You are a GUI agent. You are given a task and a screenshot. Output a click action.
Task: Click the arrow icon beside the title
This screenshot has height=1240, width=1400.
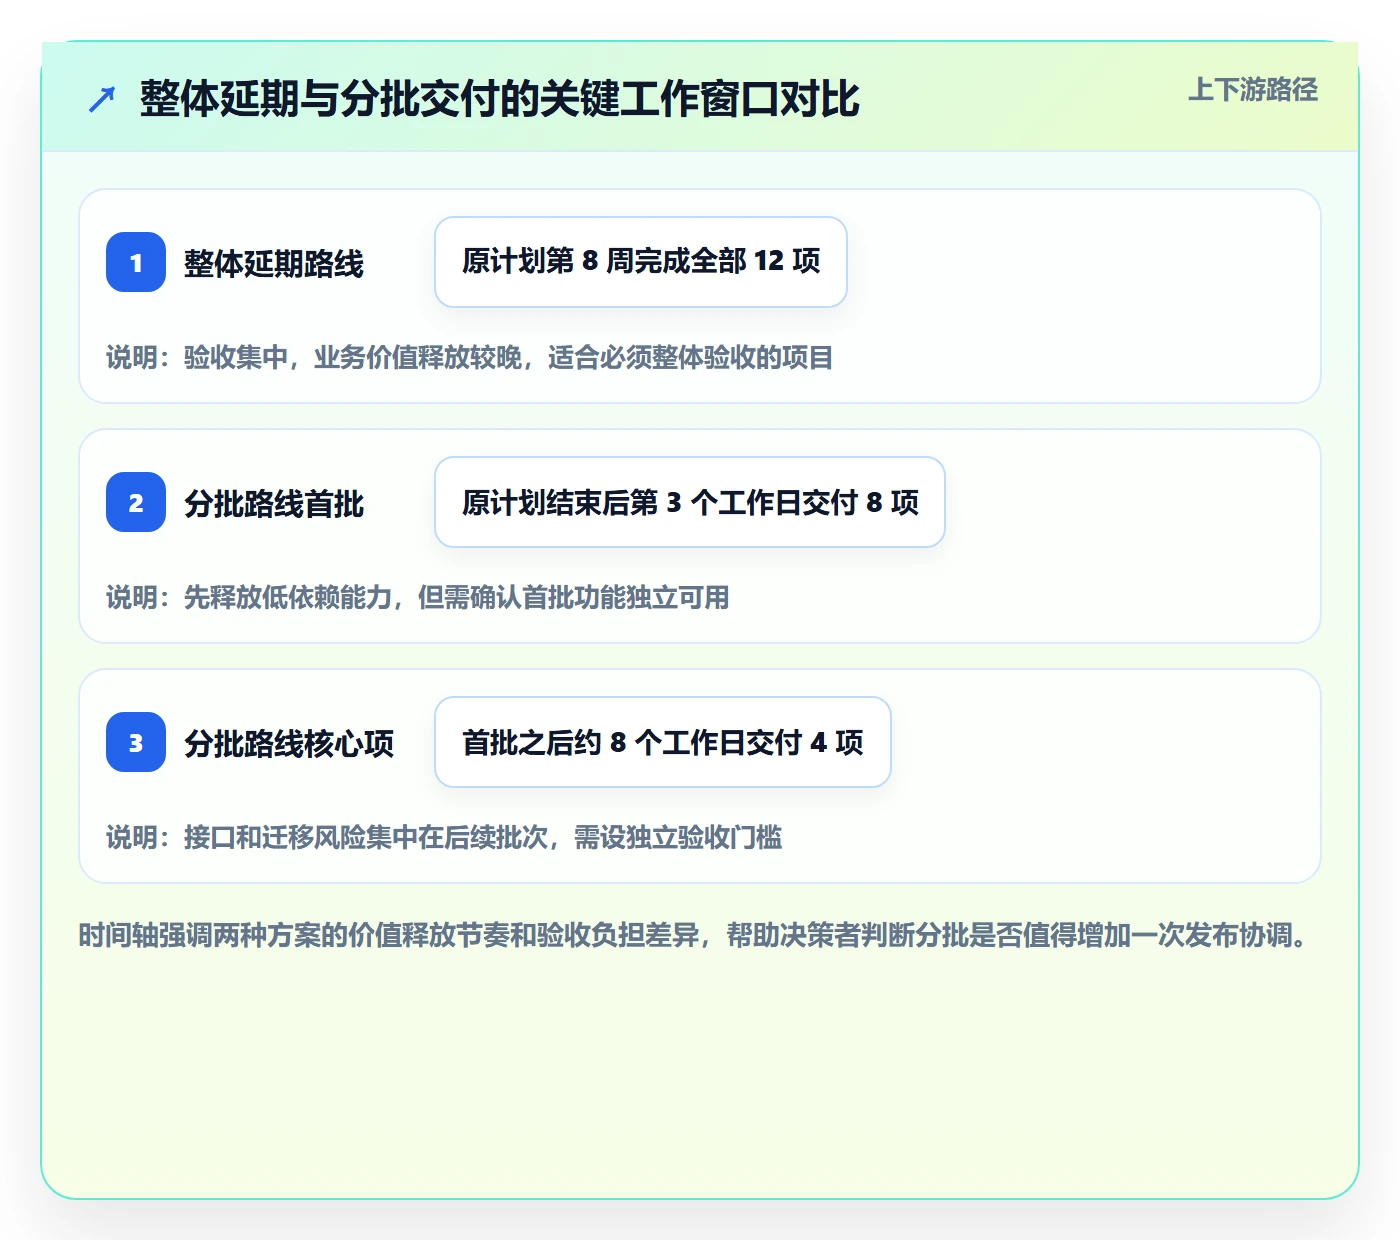click(102, 99)
